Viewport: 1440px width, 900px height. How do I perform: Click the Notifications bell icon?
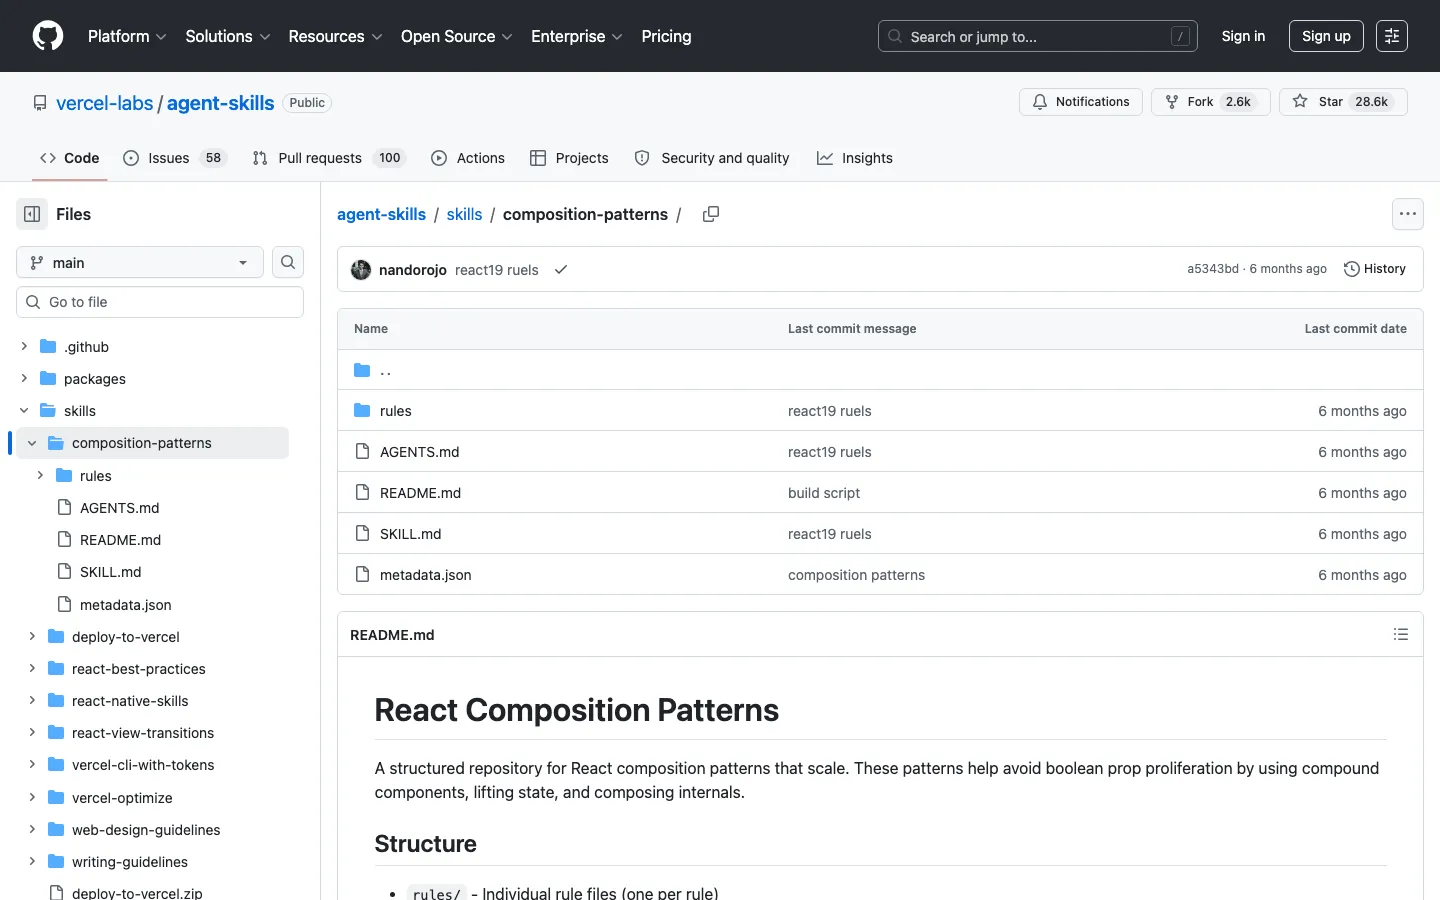click(1040, 102)
